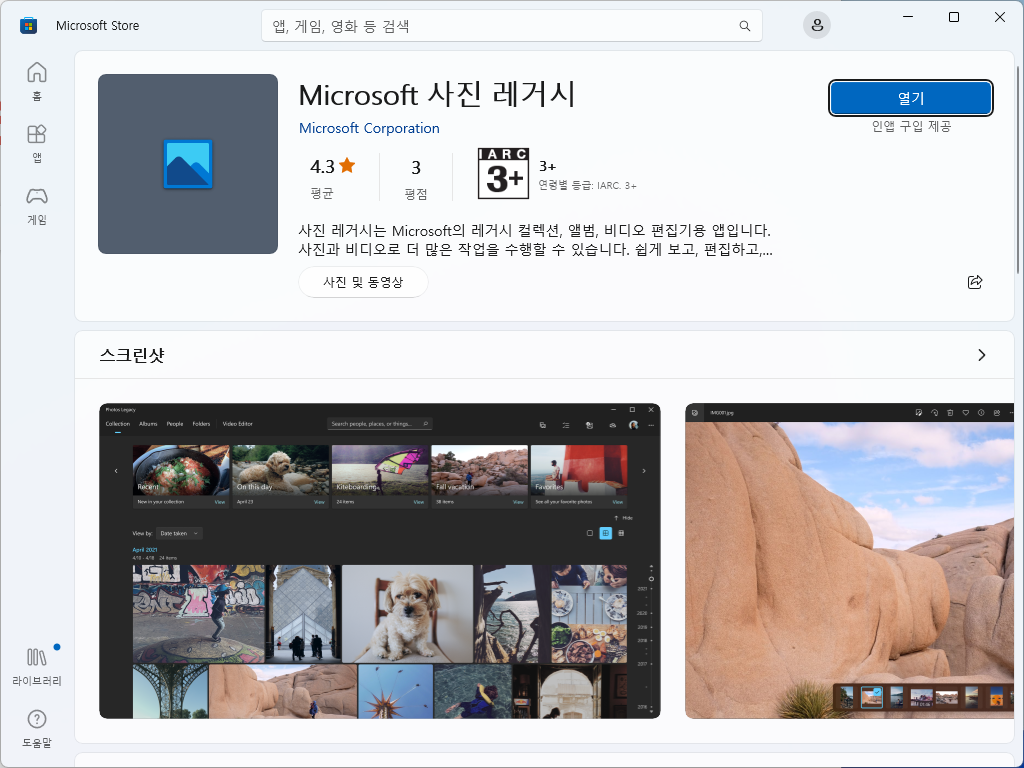Open the user account profile icon
This screenshot has height=768, width=1024.
pyautogui.click(x=816, y=25)
